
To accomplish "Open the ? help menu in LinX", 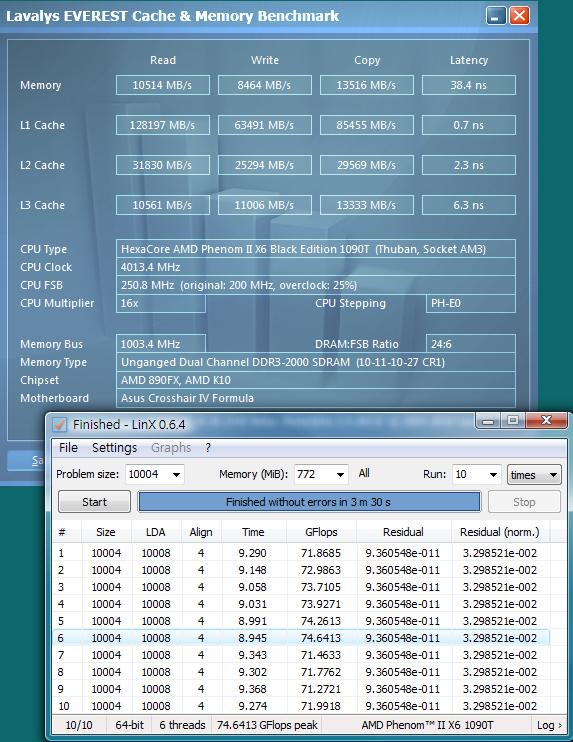I will click(x=208, y=448).
